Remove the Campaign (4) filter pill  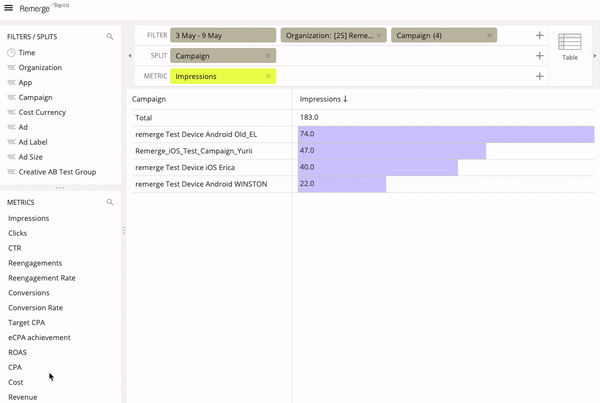[x=489, y=35]
